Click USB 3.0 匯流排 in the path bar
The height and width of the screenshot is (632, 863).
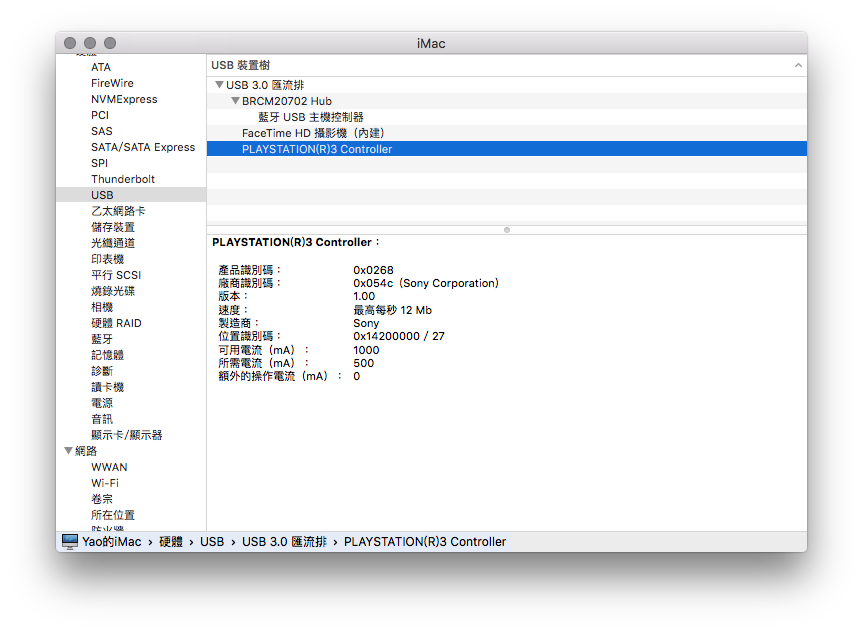coord(285,542)
